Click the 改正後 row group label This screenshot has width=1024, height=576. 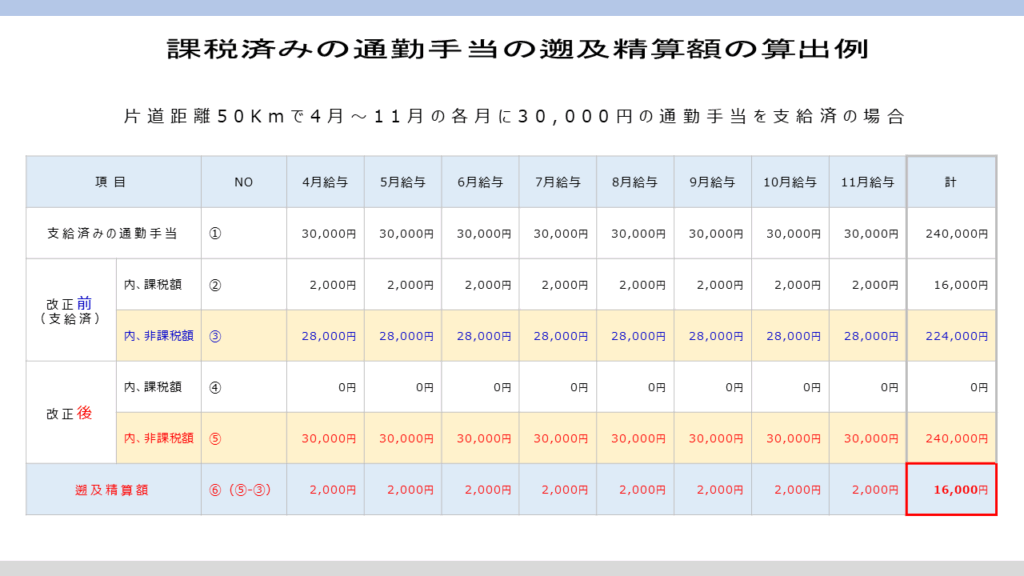click(x=71, y=413)
